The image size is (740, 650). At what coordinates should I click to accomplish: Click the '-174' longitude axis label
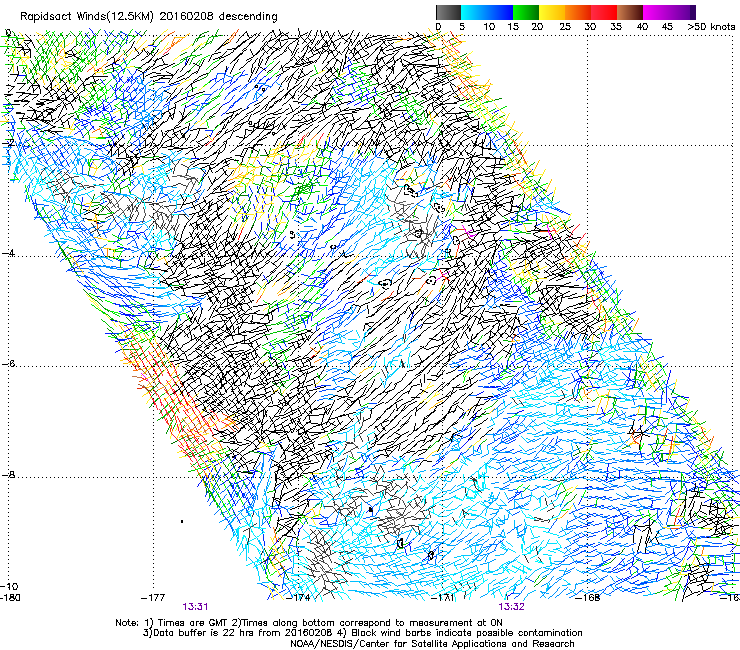[x=298, y=597]
